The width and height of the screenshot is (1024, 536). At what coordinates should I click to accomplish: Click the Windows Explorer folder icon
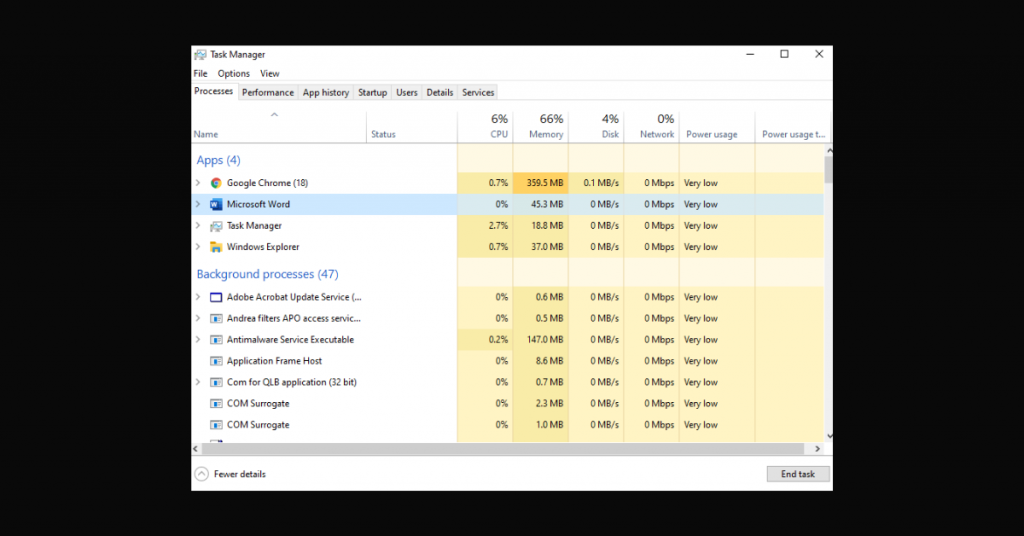pos(216,247)
